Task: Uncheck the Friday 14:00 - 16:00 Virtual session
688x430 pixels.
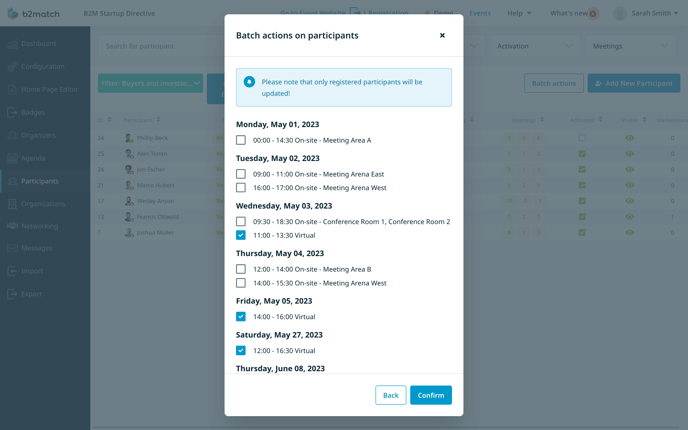Action: (x=241, y=316)
